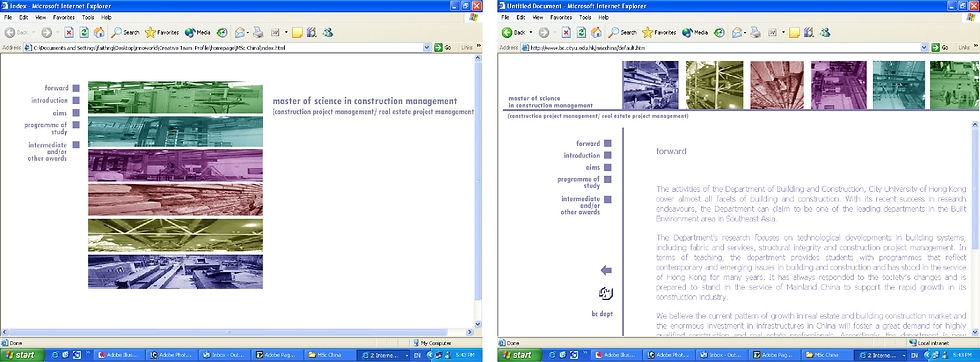The height and width of the screenshot is (362, 980).
Task: Open Favorites pane in the Untitled Document toolbar
Action: [x=659, y=33]
